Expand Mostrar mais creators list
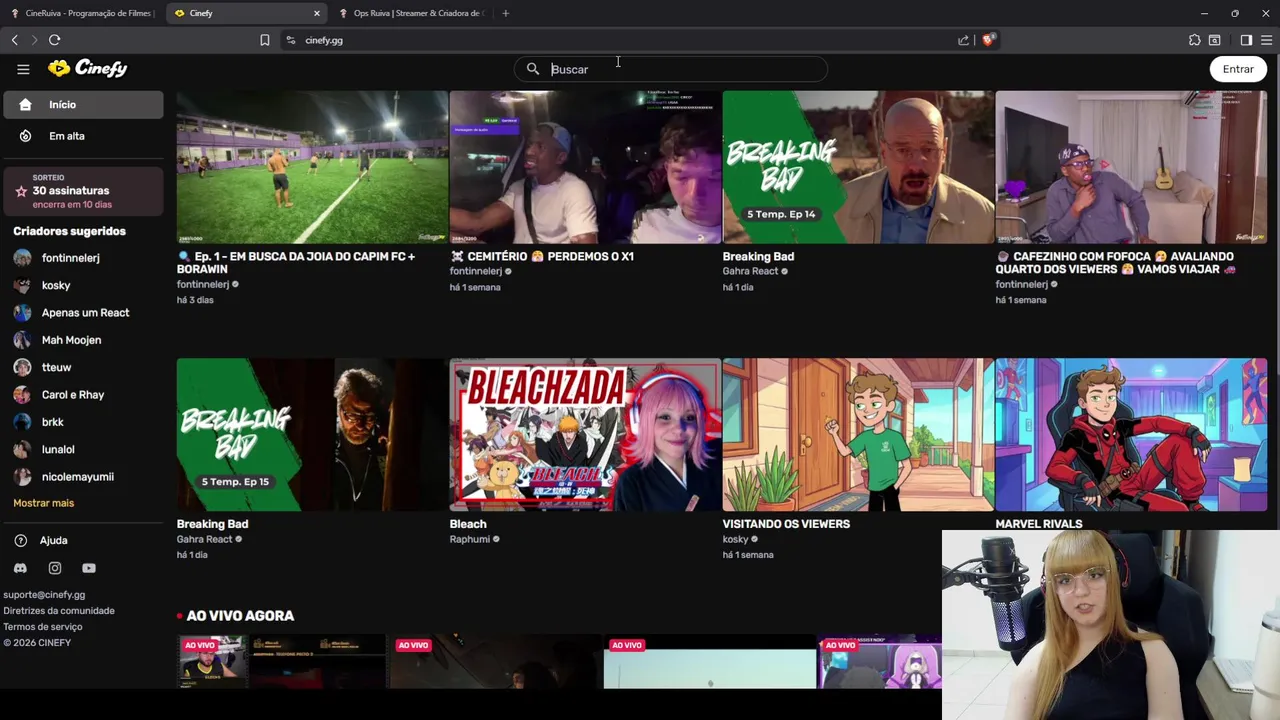Image resolution: width=1280 pixels, height=720 pixels. click(x=44, y=503)
